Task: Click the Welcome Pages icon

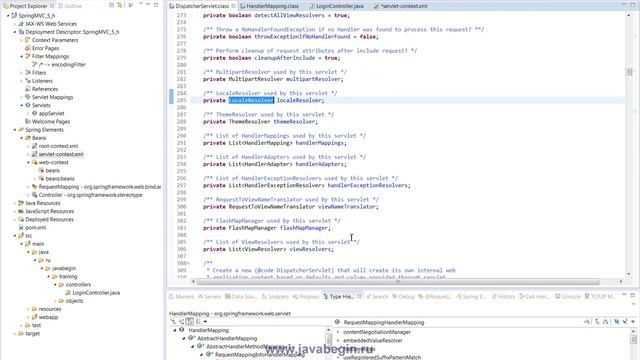Action: coord(27,122)
